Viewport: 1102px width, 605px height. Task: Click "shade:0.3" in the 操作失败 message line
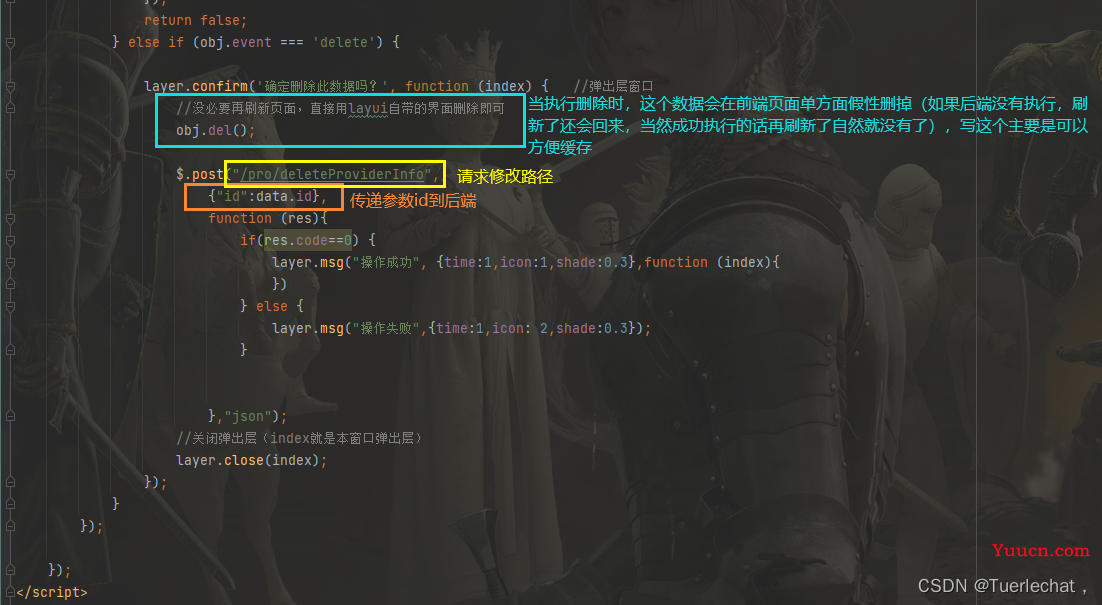tap(592, 328)
